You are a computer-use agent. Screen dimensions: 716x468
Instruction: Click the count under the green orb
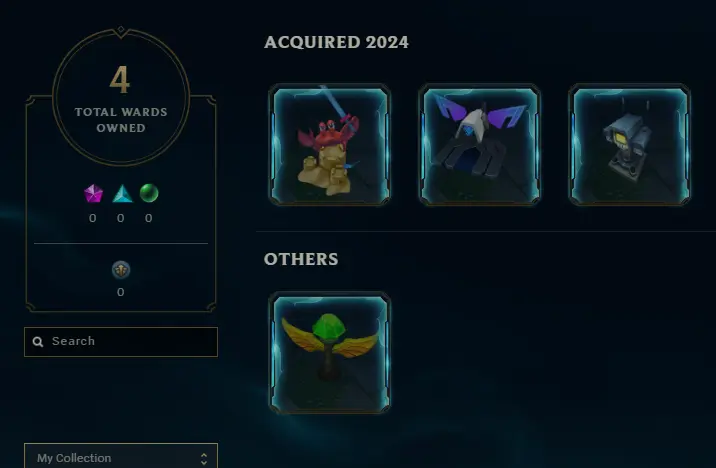[148, 218]
